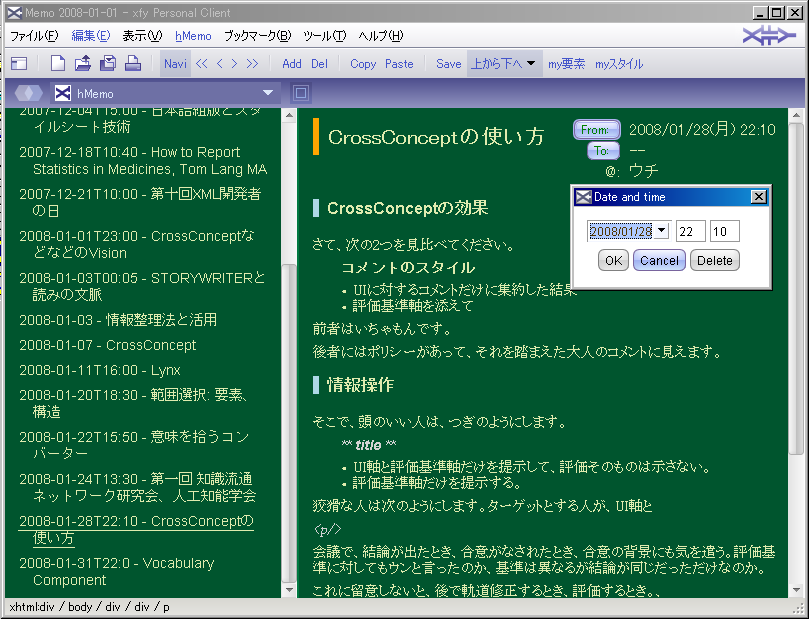Image resolution: width=809 pixels, height=619 pixels.
Task: Open the date picker dropdown arrow
Action: 661,231
